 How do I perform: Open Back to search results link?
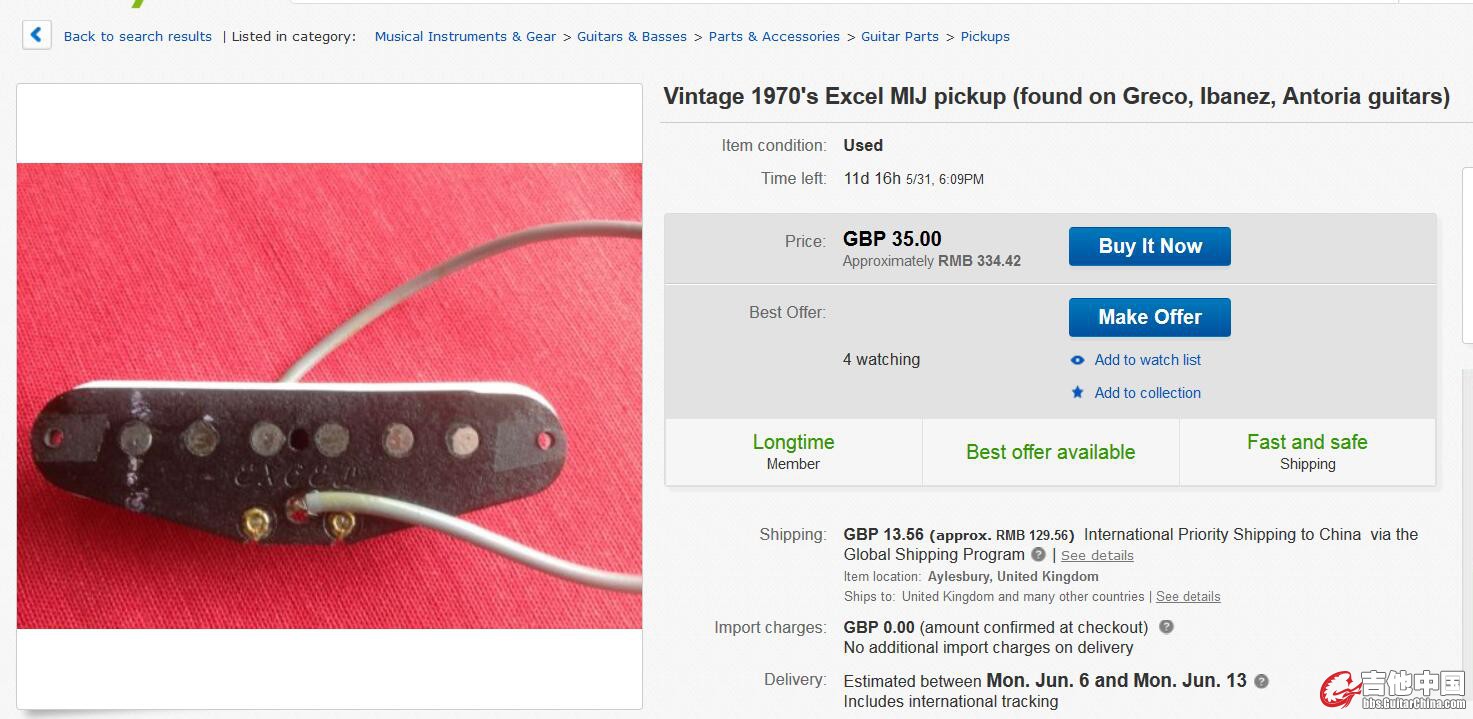tap(138, 37)
